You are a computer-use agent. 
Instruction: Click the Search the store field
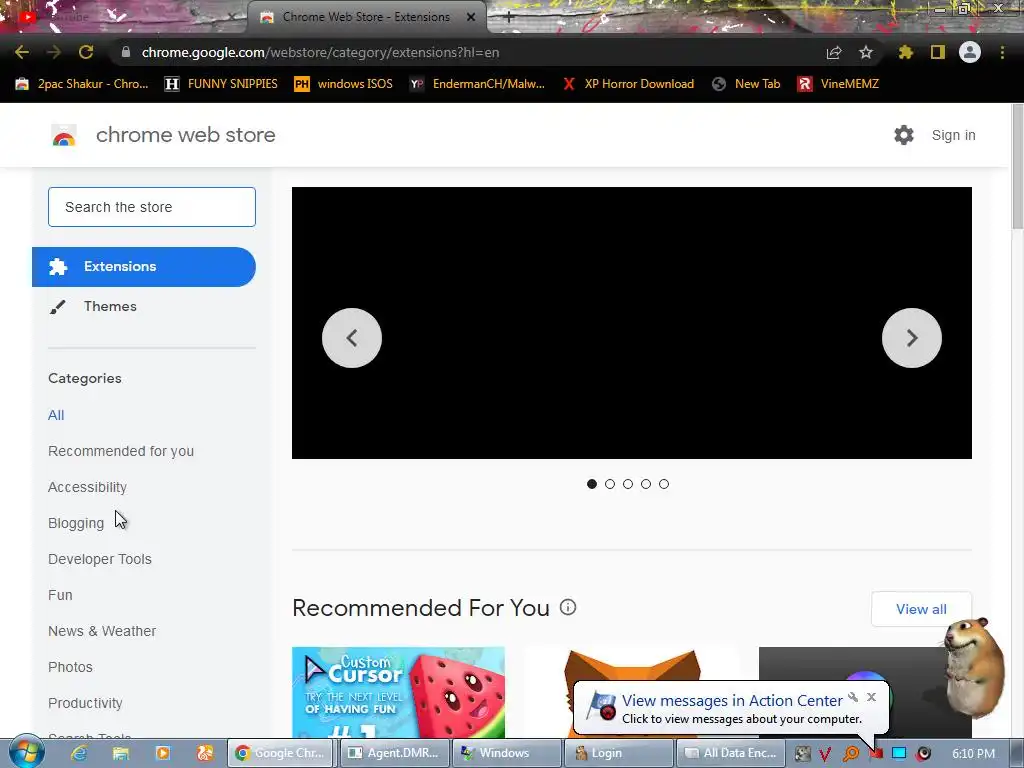tap(152, 207)
